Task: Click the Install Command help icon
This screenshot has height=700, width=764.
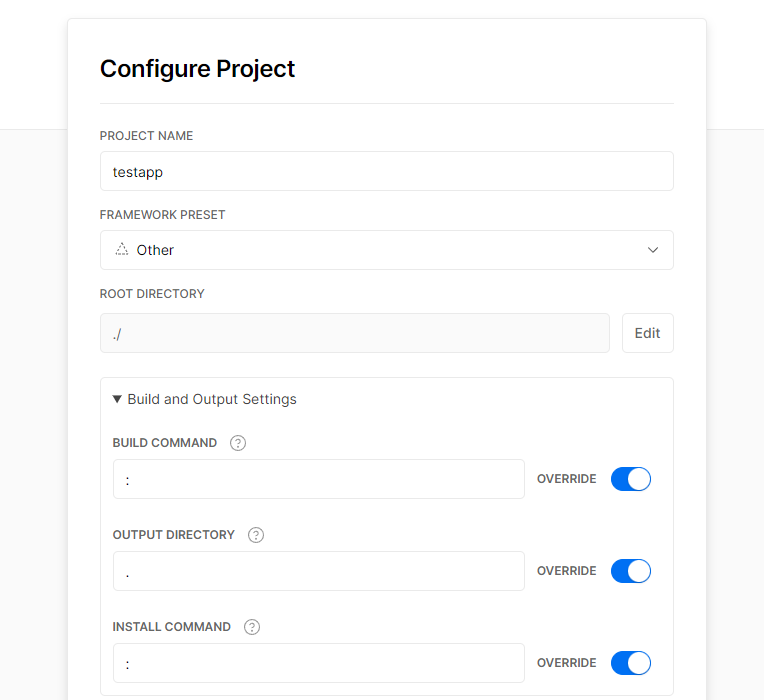Action: 252,627
